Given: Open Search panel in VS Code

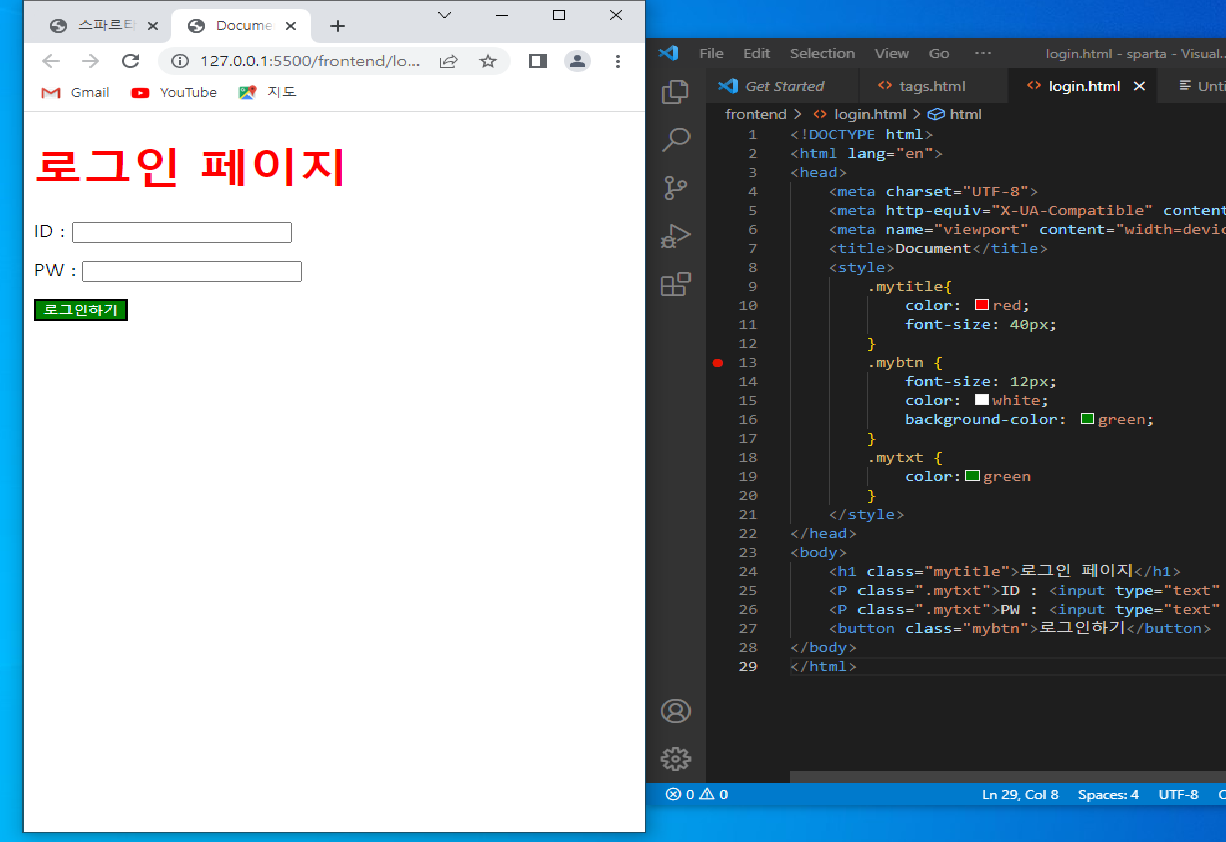Looking at the screenshot, I should click(675, 139).
